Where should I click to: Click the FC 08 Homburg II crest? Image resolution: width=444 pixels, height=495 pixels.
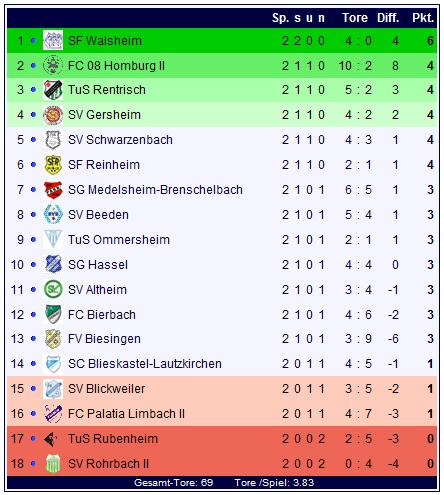(x=53, y=65)
